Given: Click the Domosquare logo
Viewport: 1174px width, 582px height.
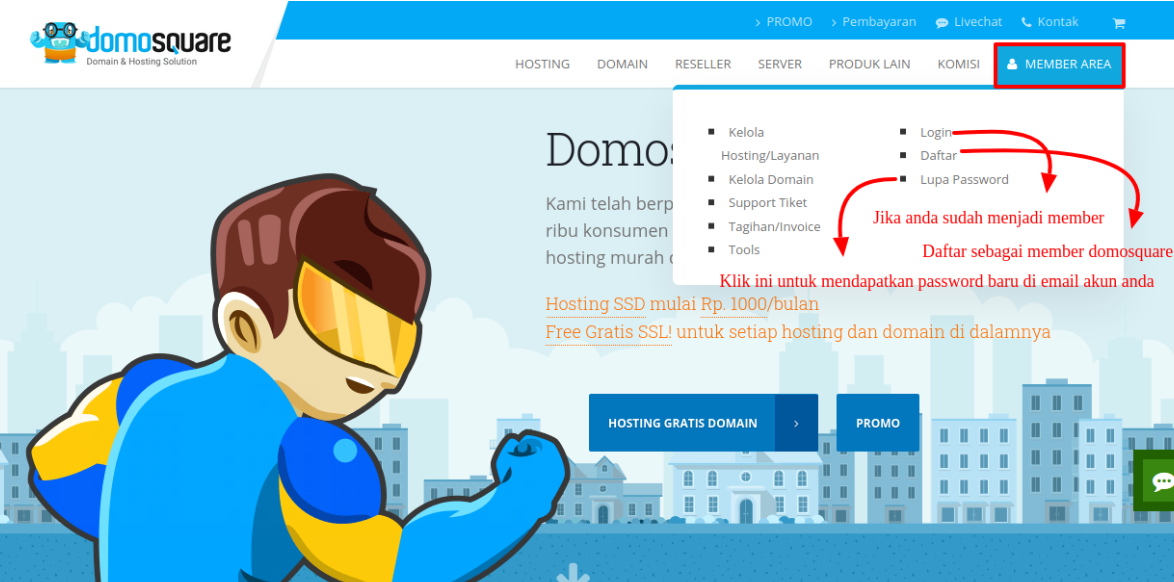Looking at the screenshot, I should tap(130, 43).
